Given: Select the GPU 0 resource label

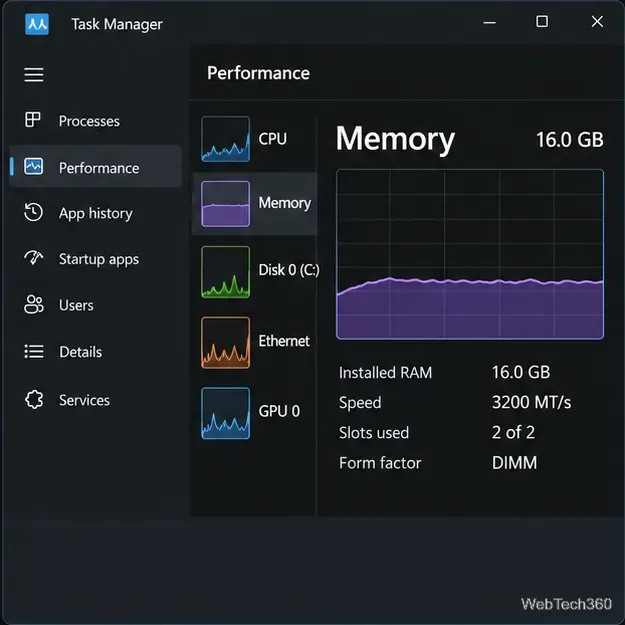Looking at the screenshot, I should coord(279,411).
